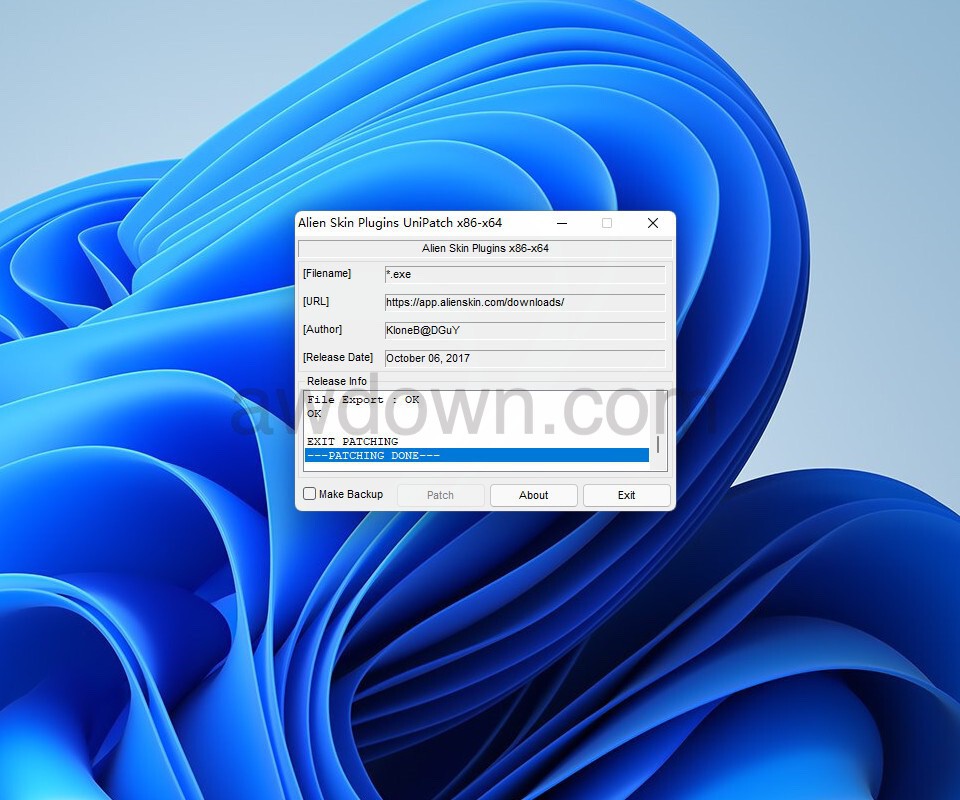Close the Alien Skin UniPatch window
The height and width of the screenshot is (800, 960).
(x=653, y=223)
